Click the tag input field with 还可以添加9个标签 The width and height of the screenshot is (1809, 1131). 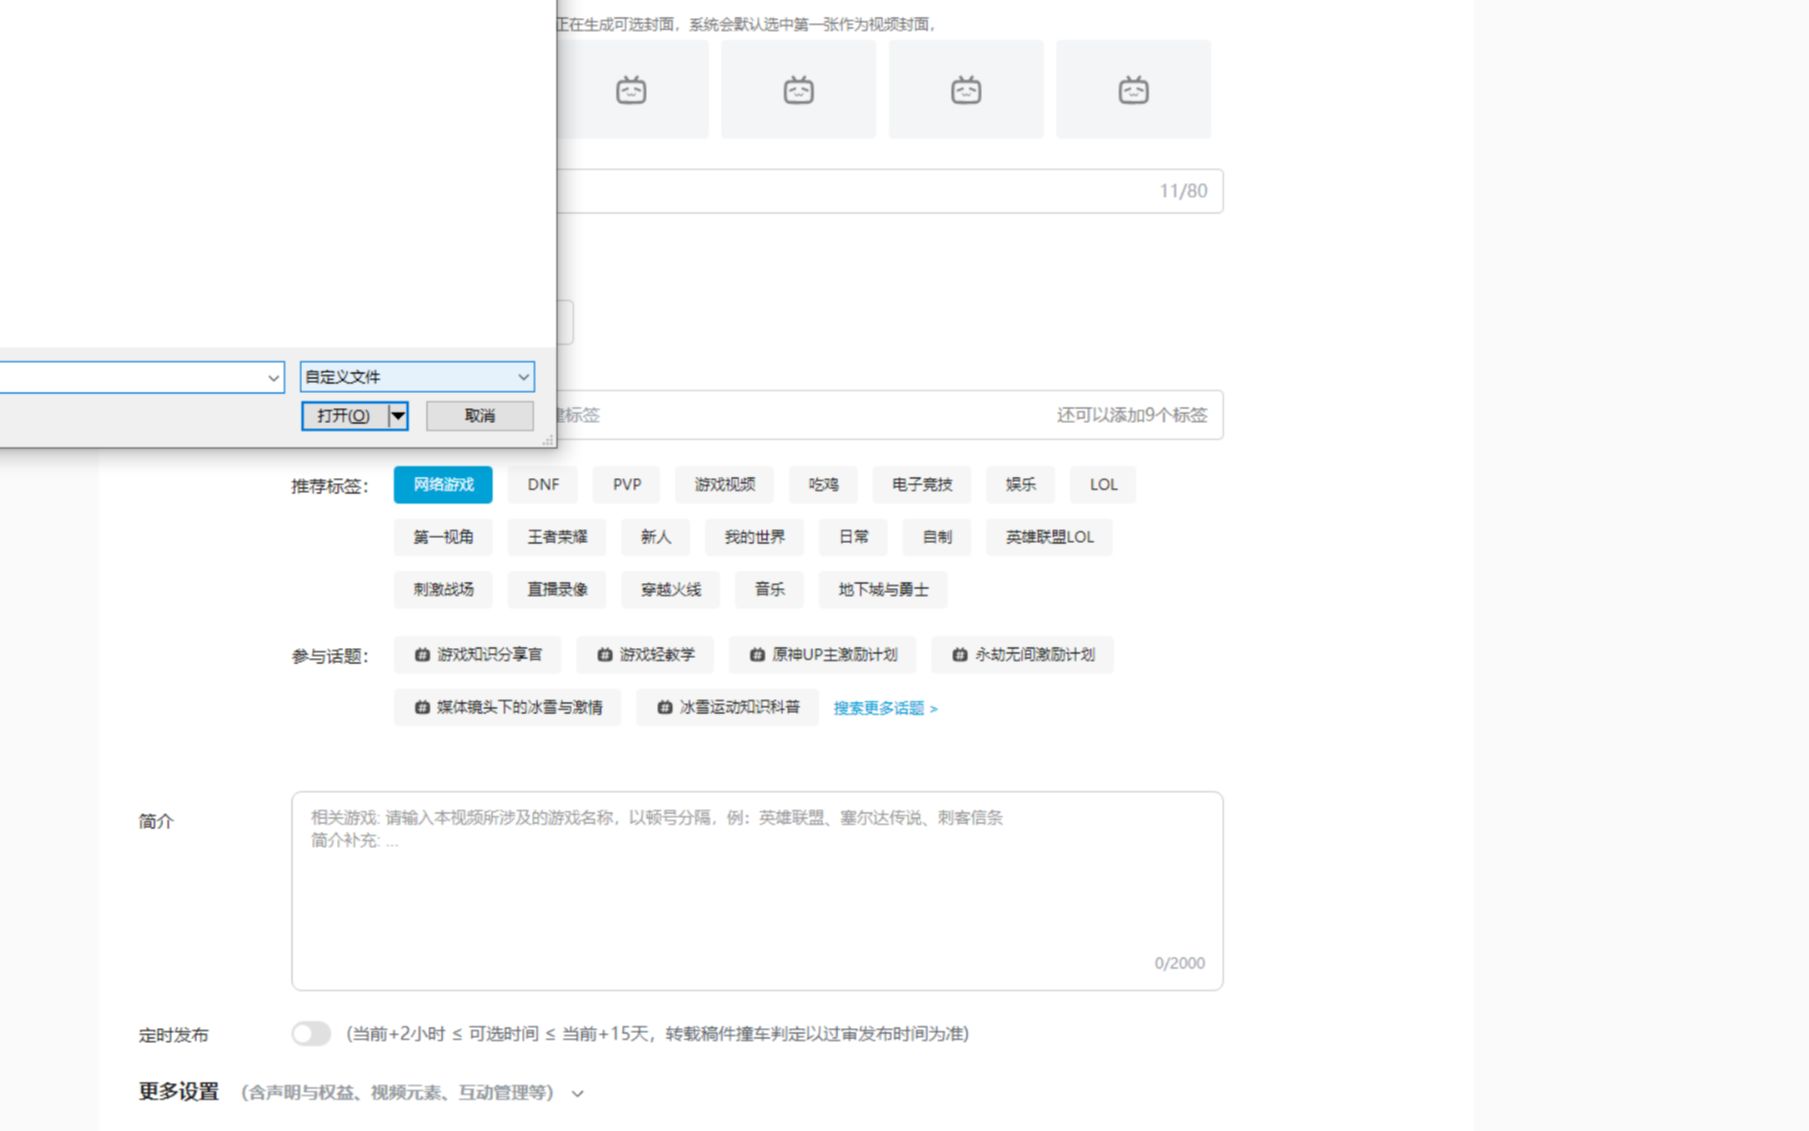pos(890,415)
